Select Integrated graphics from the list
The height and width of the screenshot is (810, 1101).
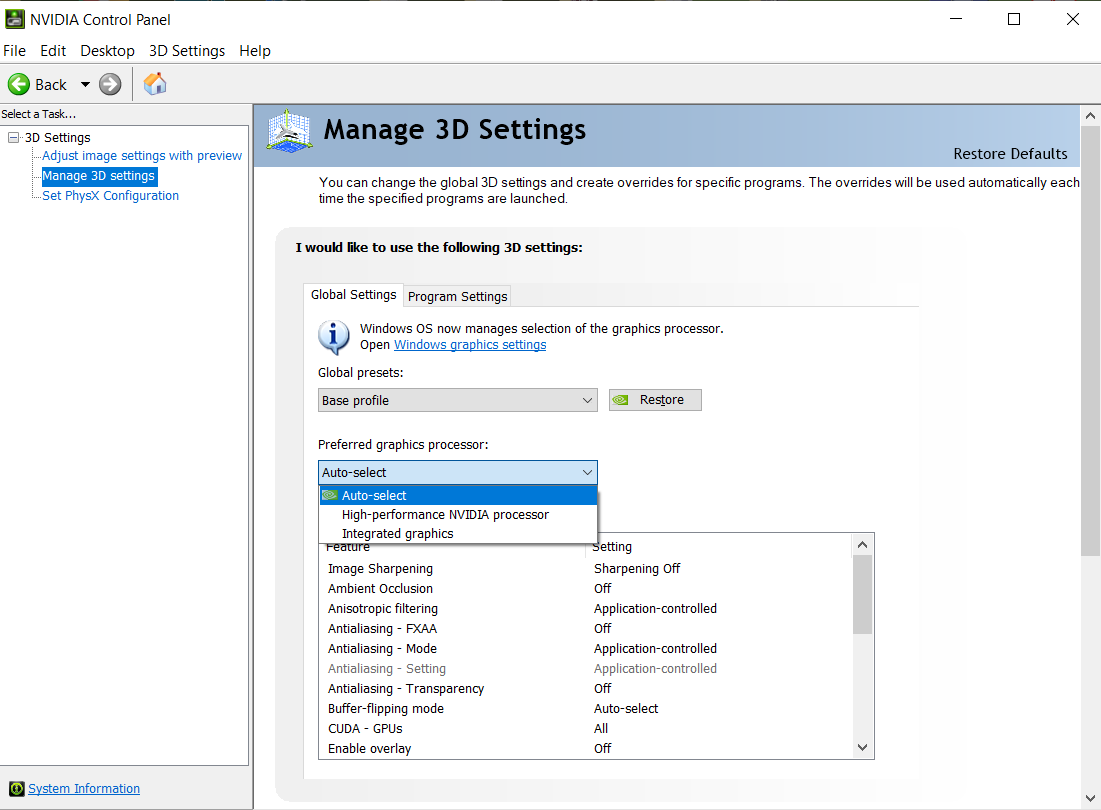[x=397, y=534]
